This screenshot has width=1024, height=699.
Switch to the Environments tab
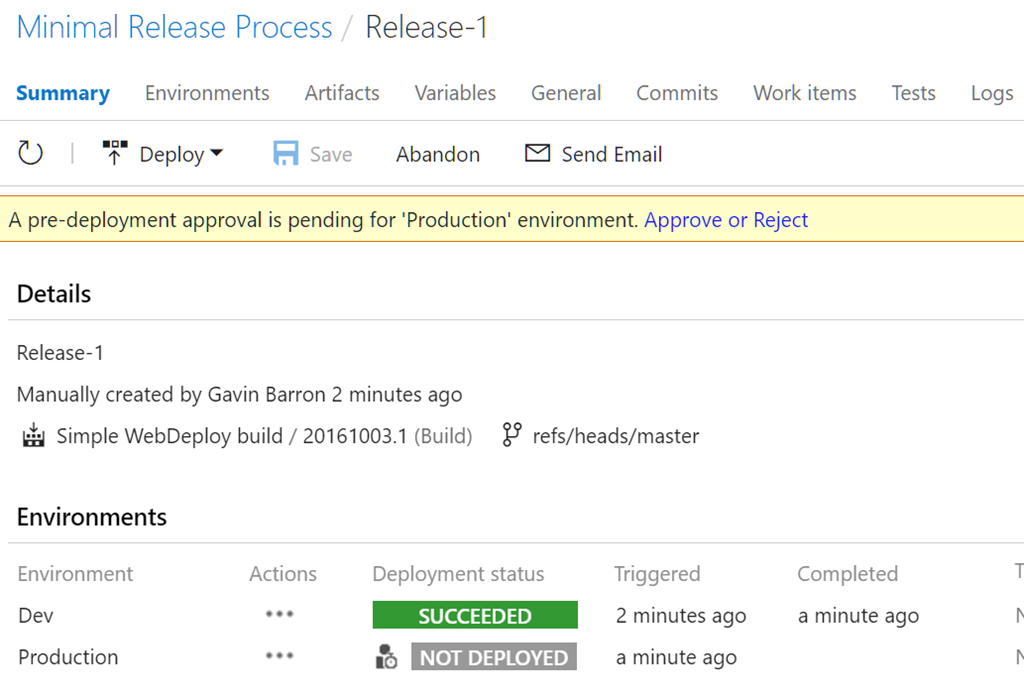207,93
